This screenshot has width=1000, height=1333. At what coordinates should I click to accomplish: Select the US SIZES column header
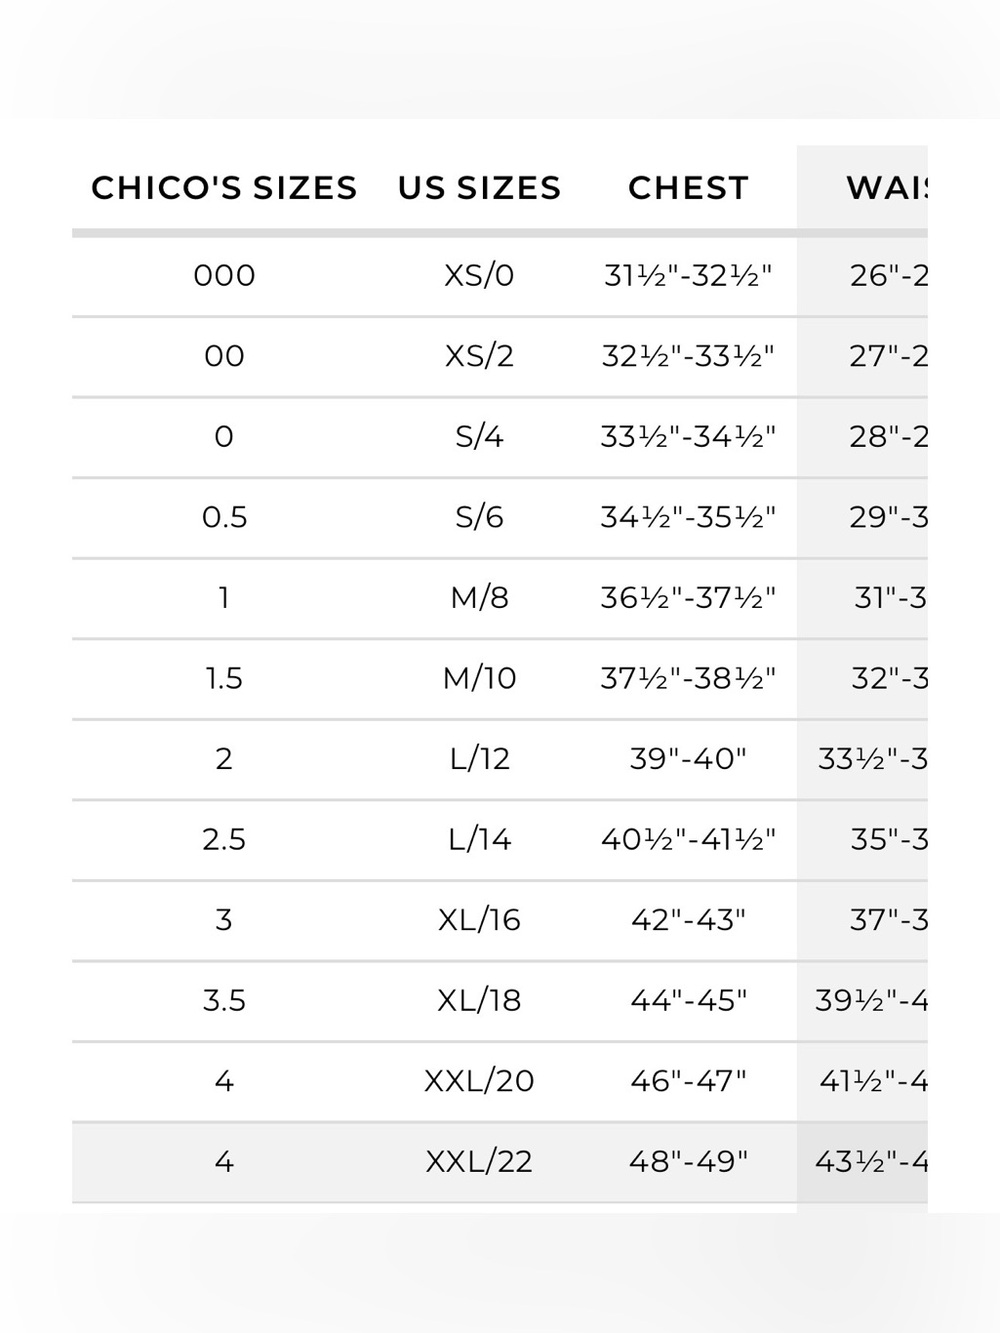pyautogui.click(x=479, y=188)
